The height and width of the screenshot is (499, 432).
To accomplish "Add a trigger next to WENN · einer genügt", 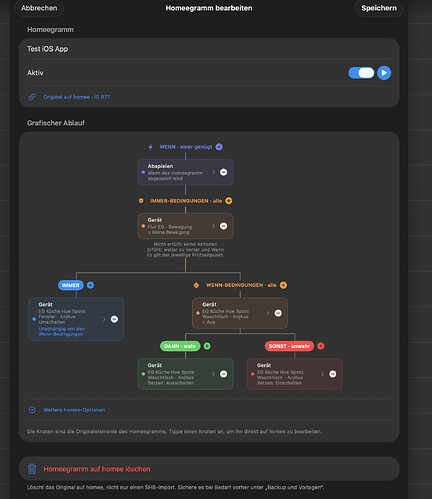I will point(219,147).
